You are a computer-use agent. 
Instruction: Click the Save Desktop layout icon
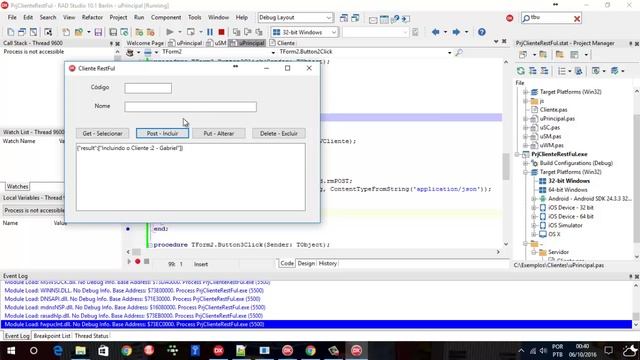[x=344, y=18]
